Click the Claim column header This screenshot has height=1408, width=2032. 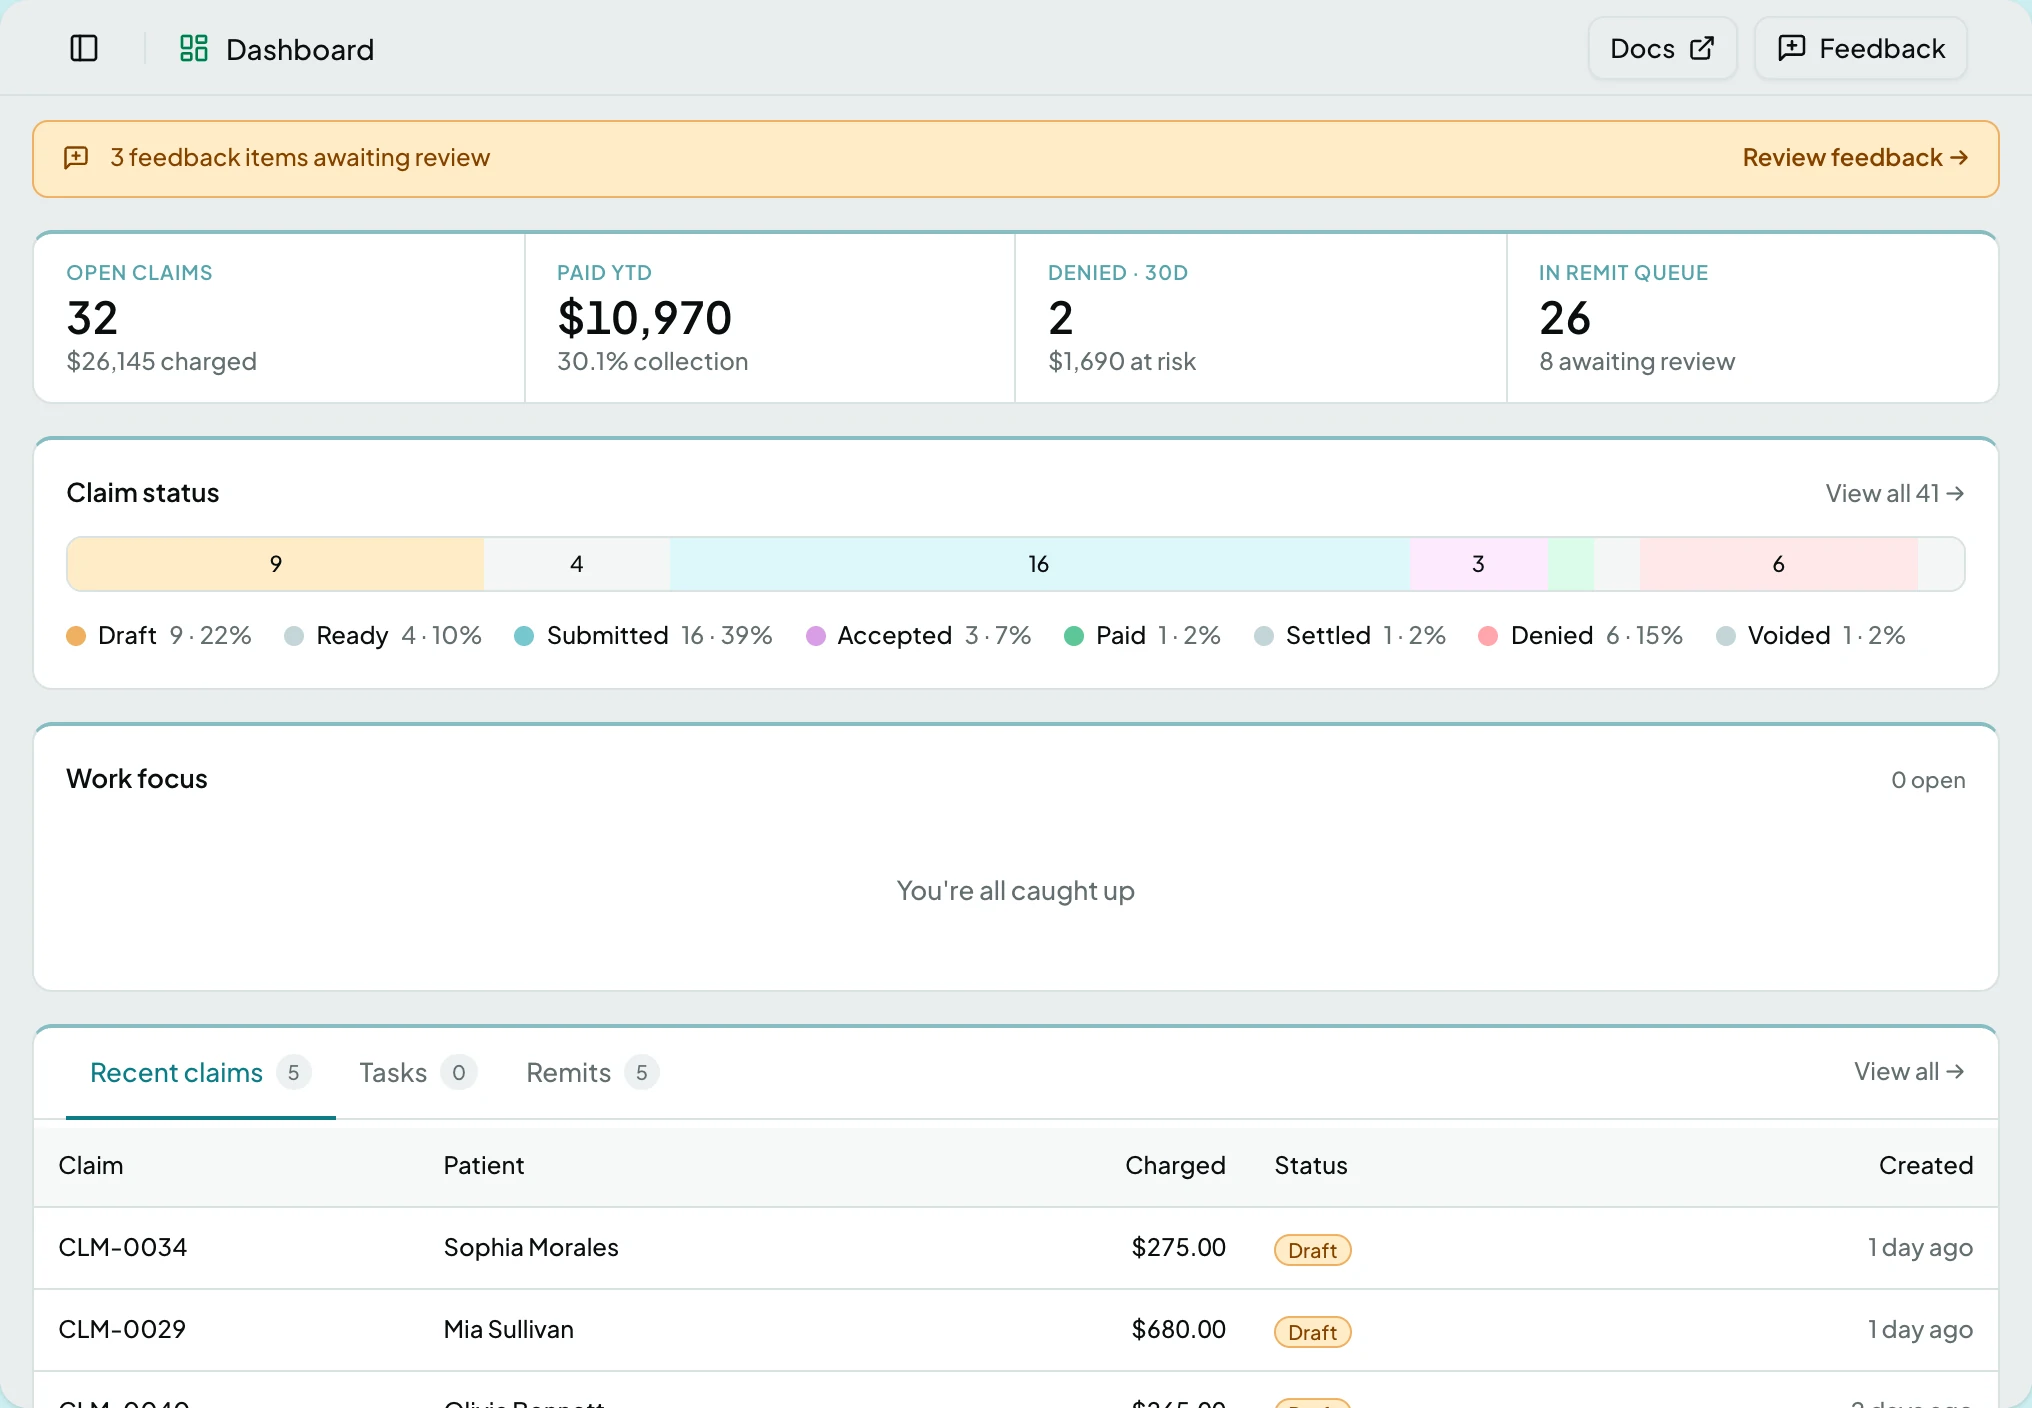tap(91, 1166)
